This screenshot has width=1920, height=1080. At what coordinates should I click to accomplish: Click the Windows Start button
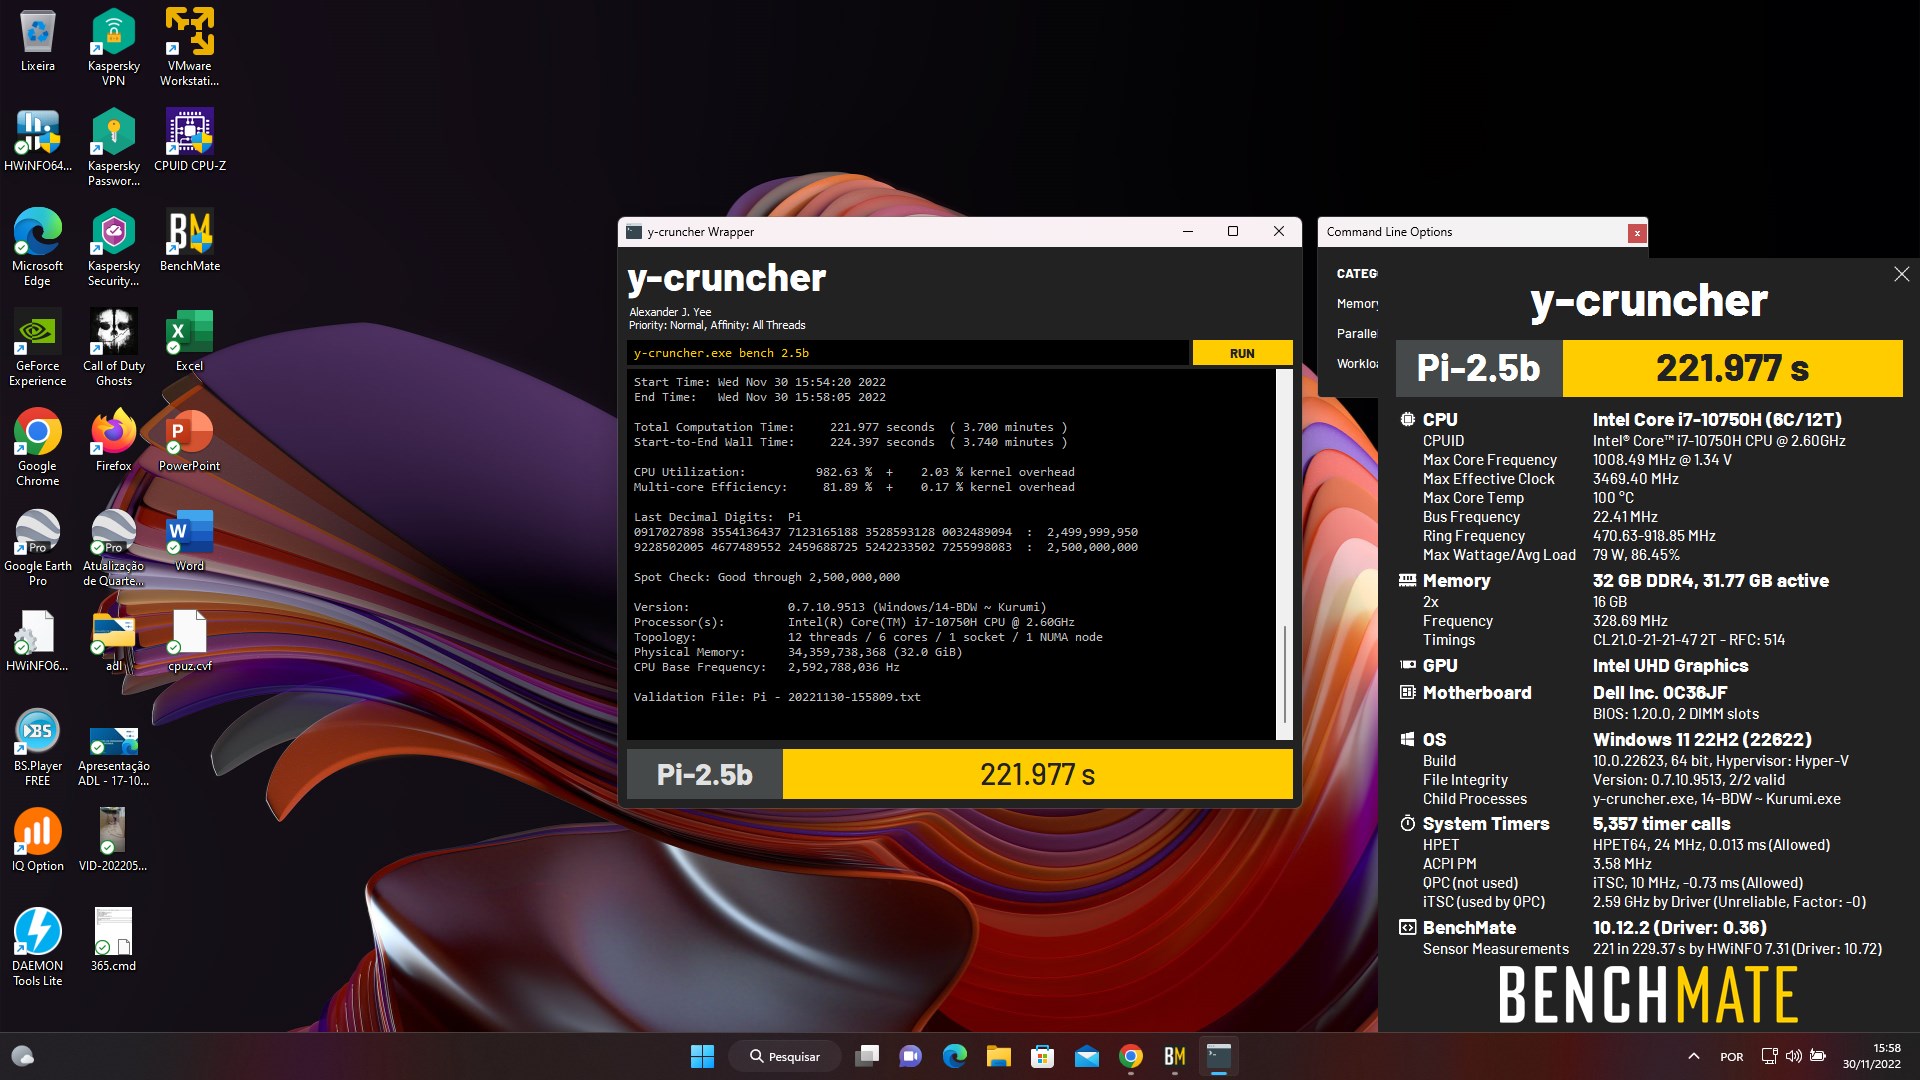(x=702, y=1056)
